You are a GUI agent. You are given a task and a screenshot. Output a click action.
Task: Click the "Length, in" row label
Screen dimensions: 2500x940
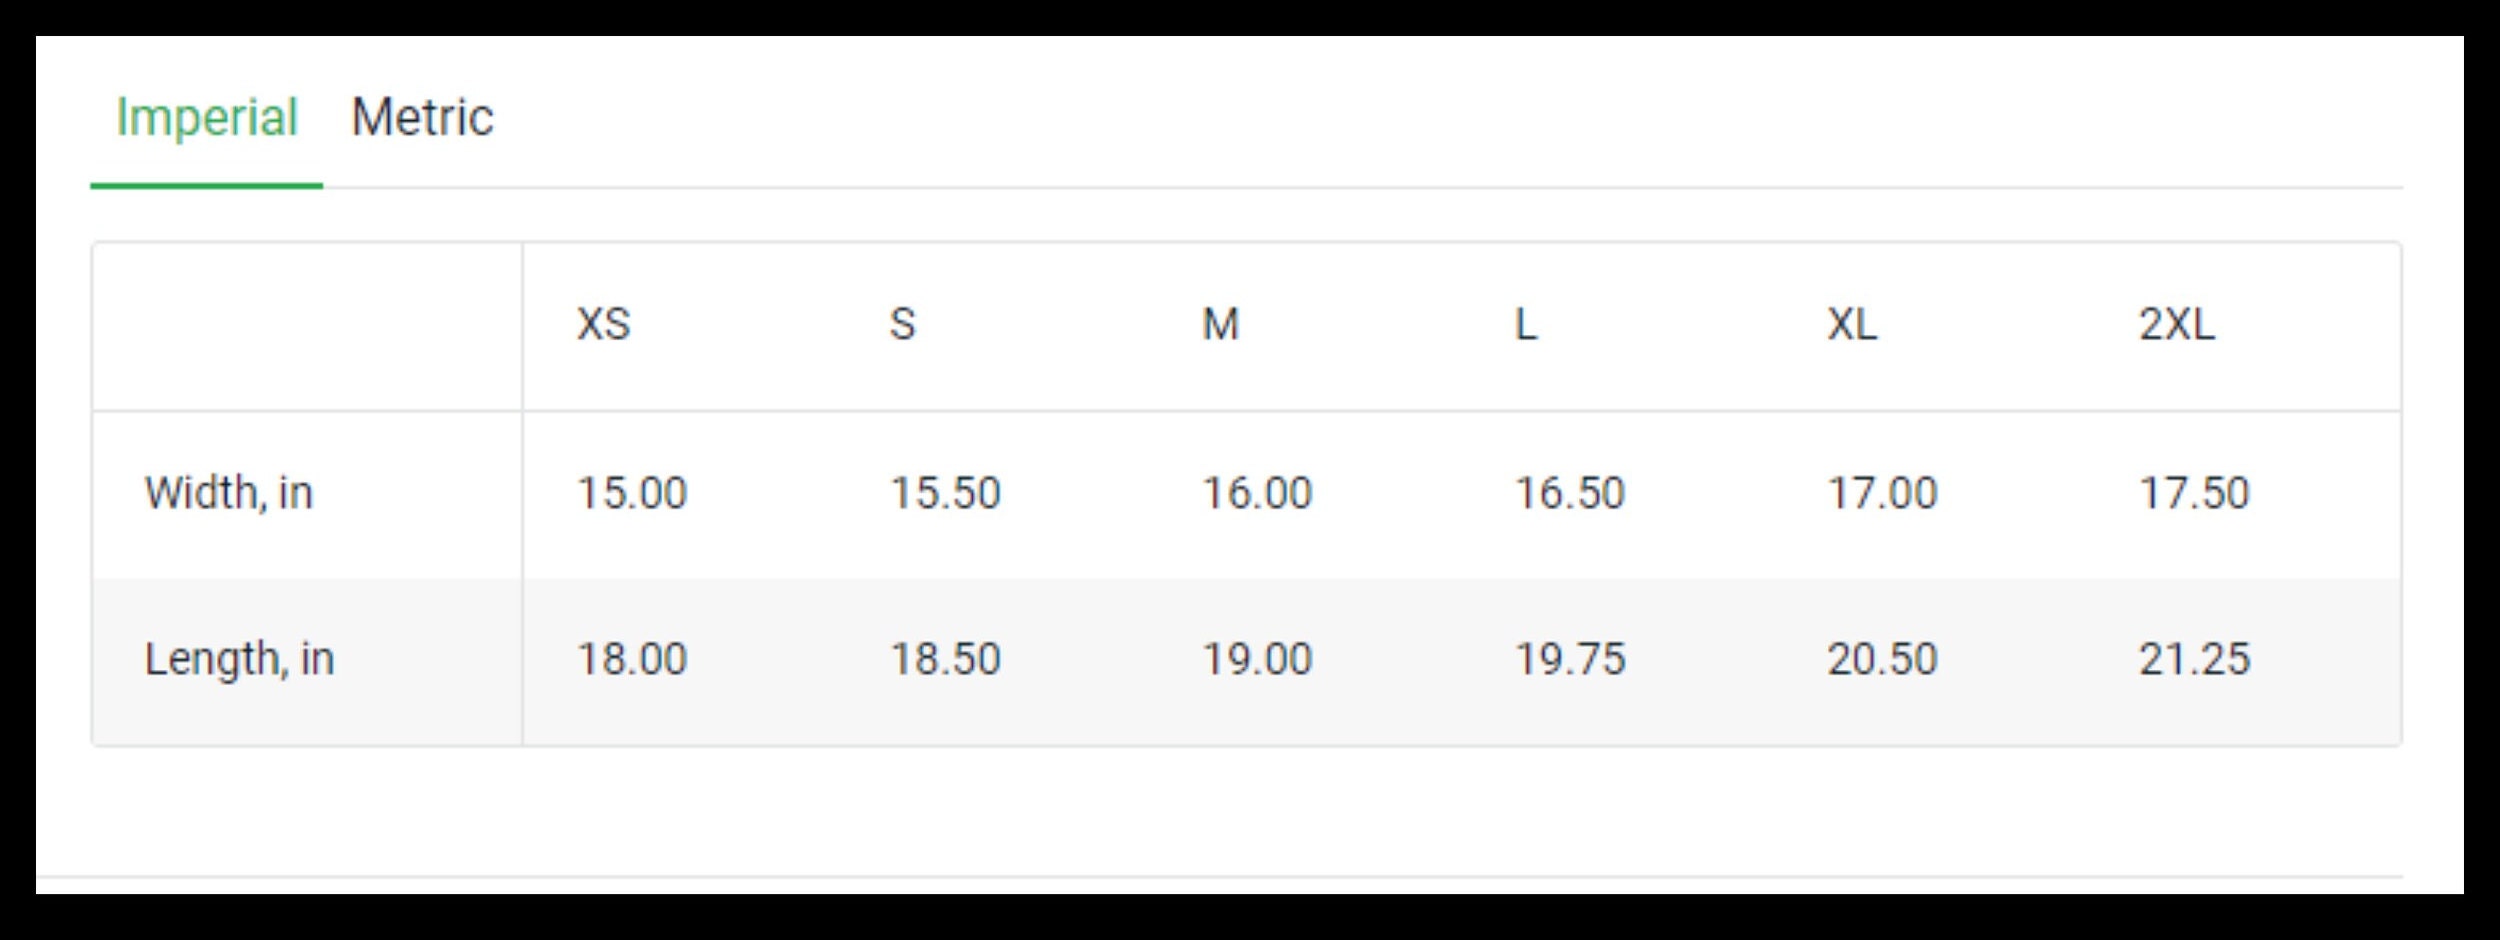tap(240, 660)
